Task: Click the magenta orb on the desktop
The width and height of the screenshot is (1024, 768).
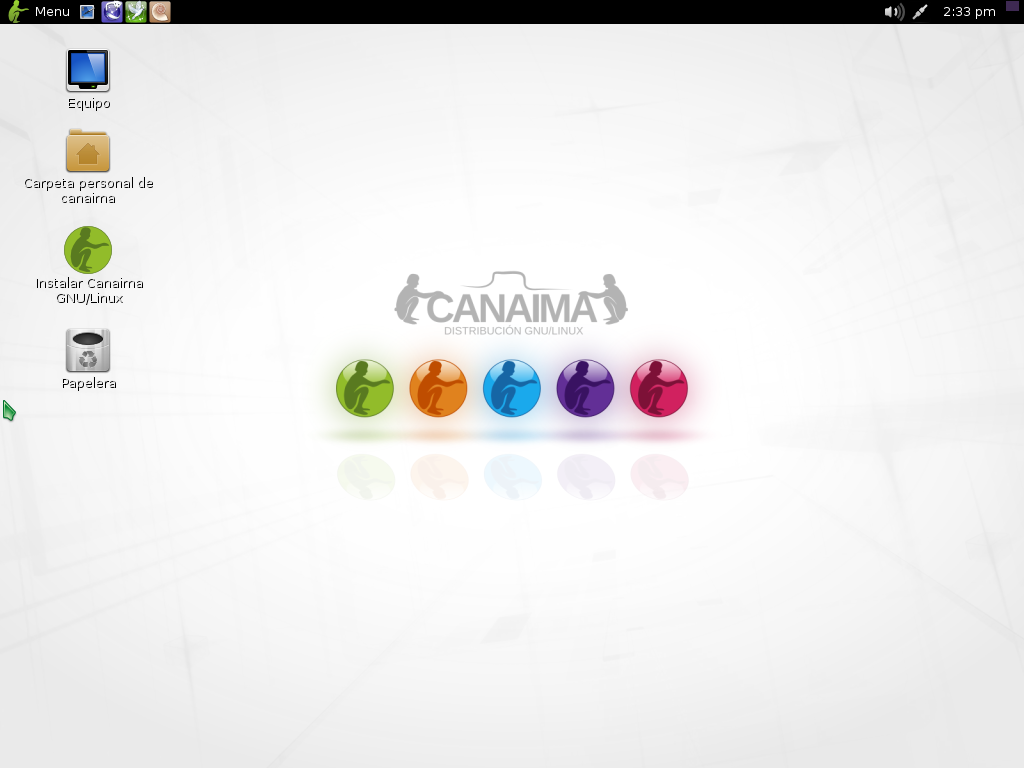Action: 658,388
